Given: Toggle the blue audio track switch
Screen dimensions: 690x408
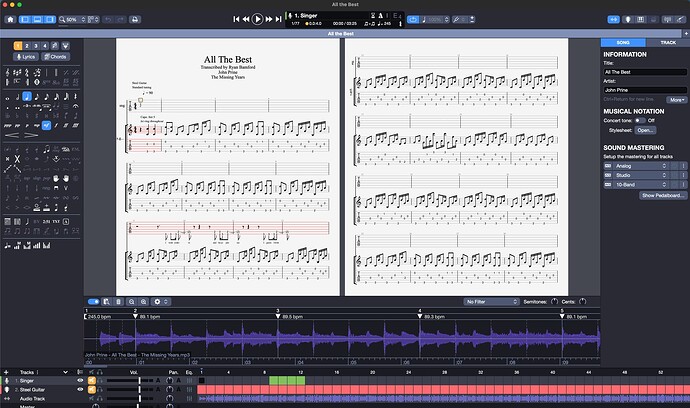Looking at the screenshot, I should [x=94, y=301].
